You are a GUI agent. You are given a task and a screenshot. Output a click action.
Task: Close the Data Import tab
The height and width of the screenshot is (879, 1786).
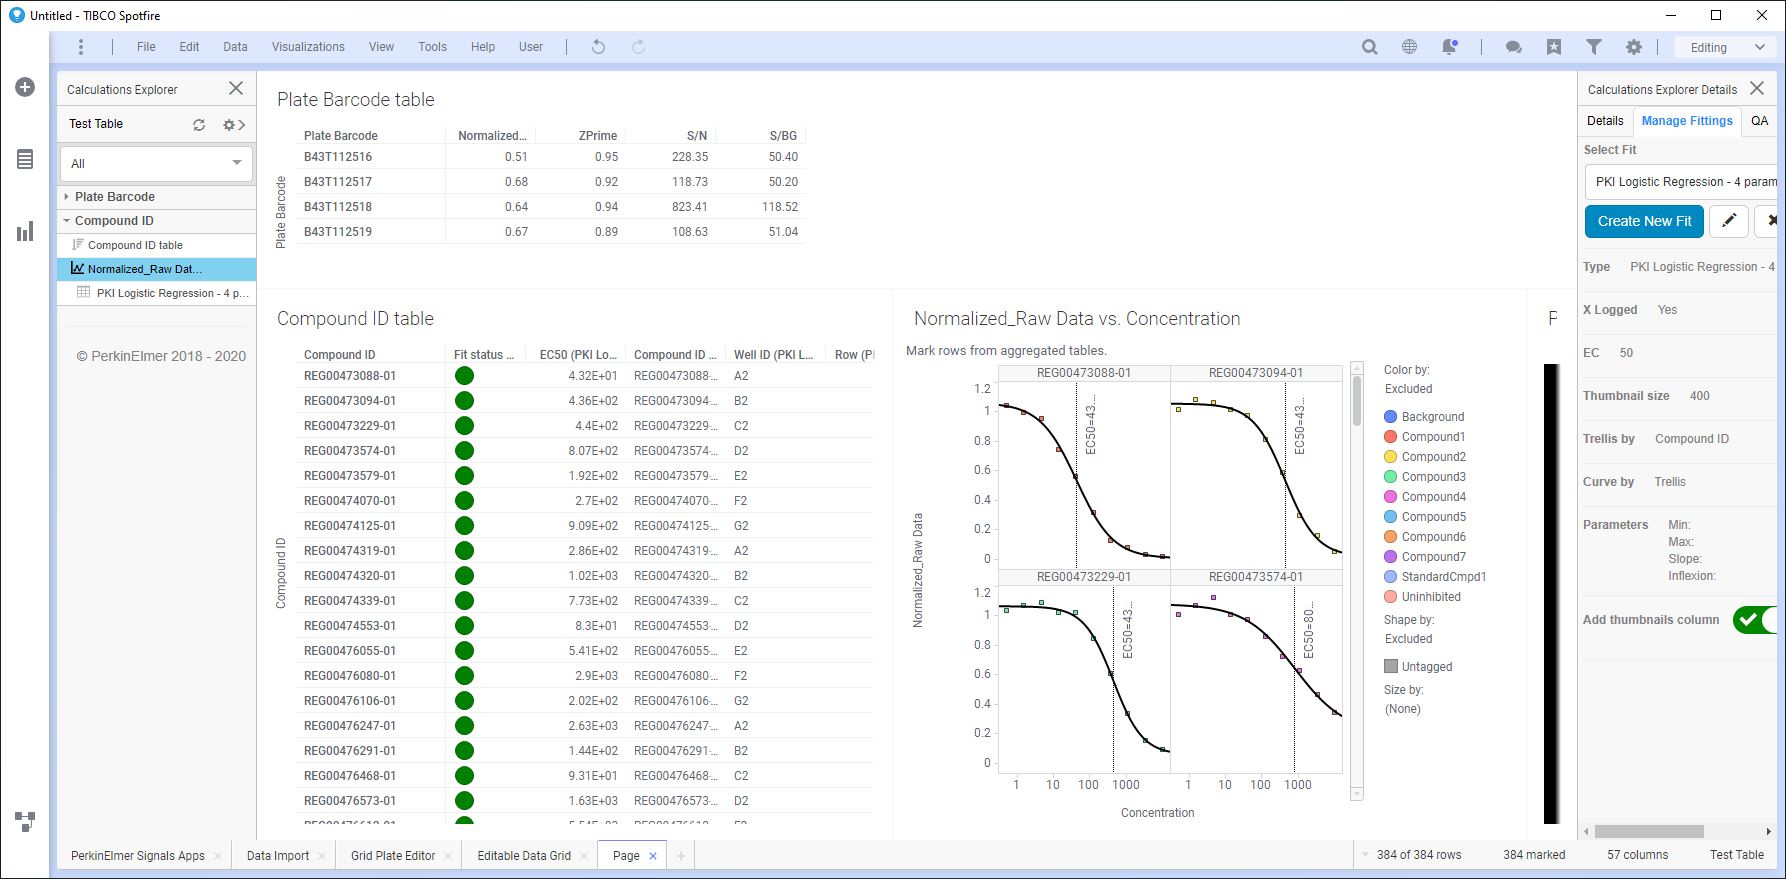pyautogui.click(x=321, y=856)
